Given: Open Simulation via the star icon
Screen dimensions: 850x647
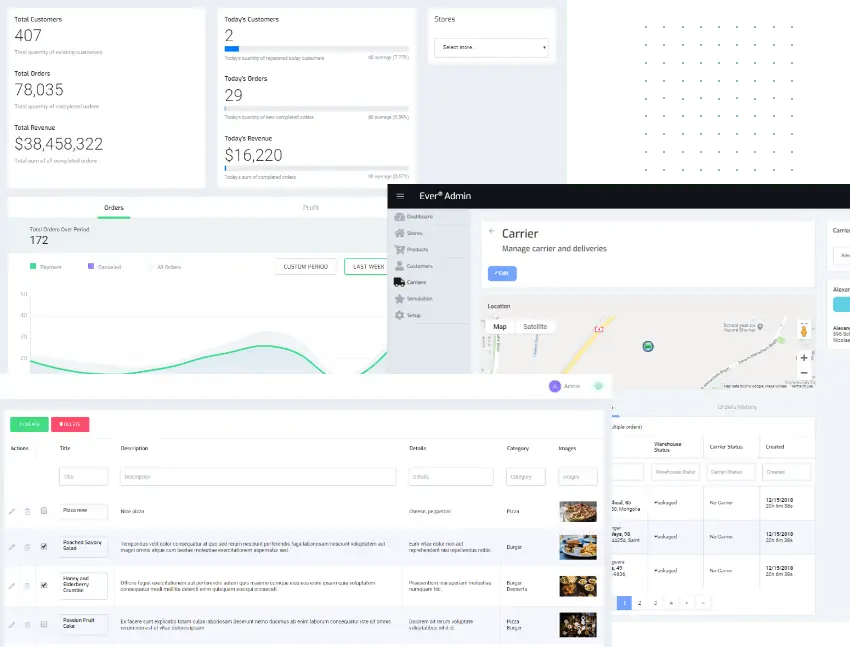Looking at the screenshot, I should 400,298.
